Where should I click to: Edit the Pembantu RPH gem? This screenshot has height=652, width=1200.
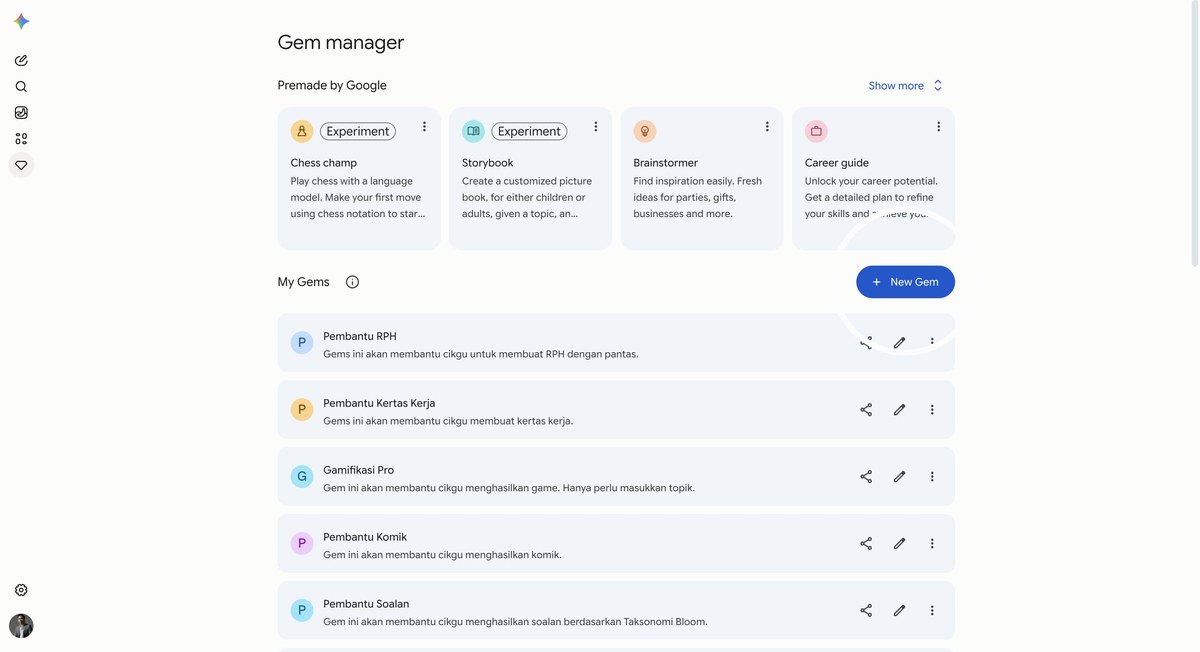pyautogui.click(x=899, y=343)
